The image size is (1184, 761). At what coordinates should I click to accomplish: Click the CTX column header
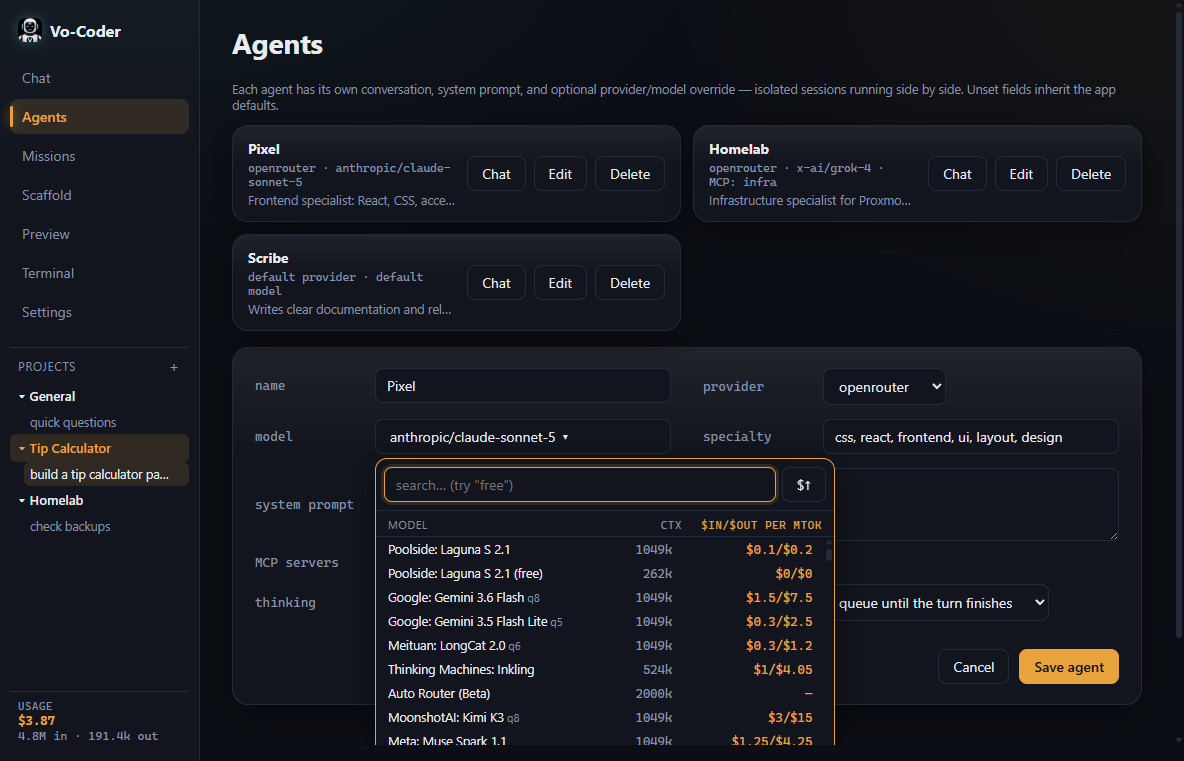point(671,525)
